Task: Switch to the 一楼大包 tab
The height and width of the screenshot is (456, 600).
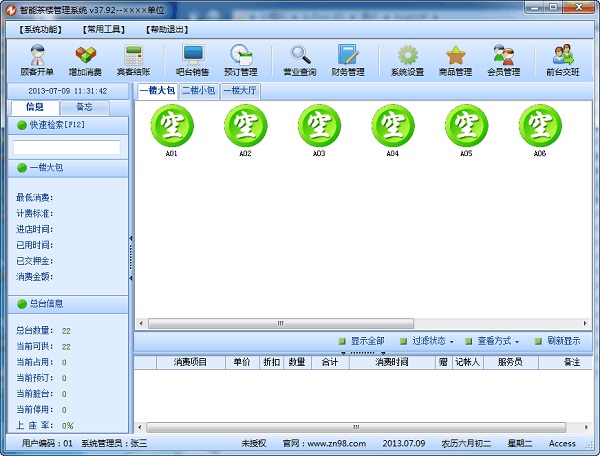Action: coord(157,91)
